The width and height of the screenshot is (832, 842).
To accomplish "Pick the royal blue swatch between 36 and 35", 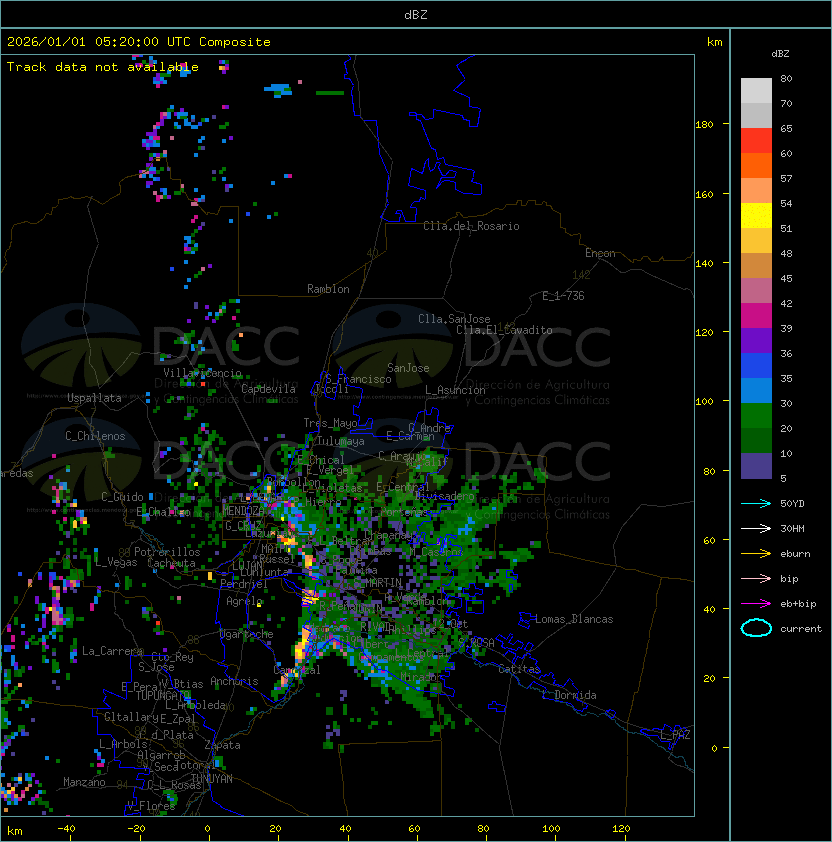I will point(756,366).
